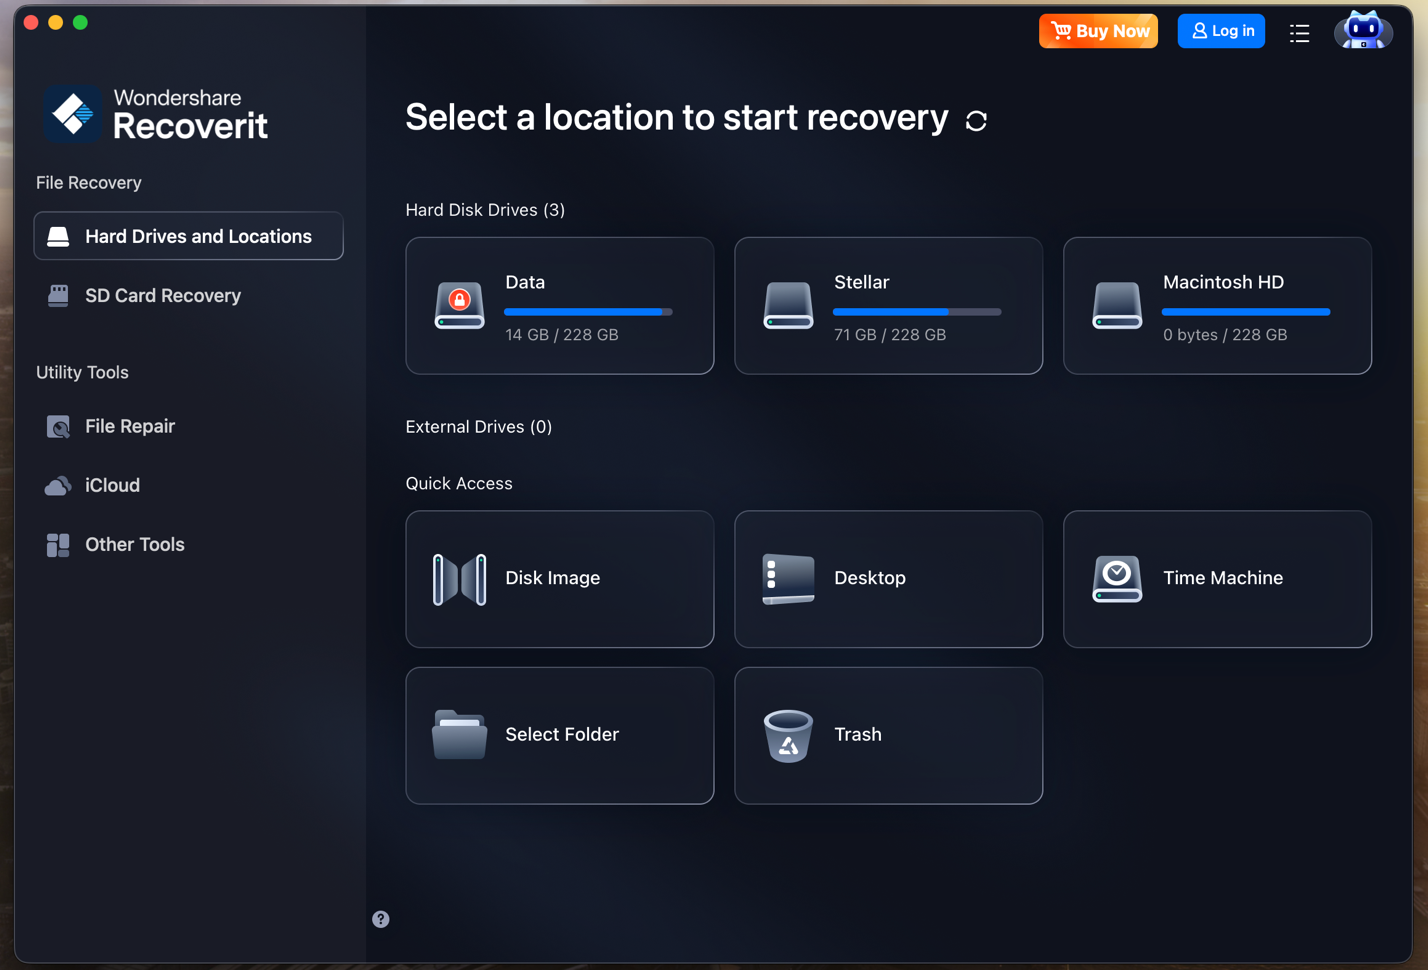
Task: Click Macintosh HD usage bar
Action: click(1246, 312)
